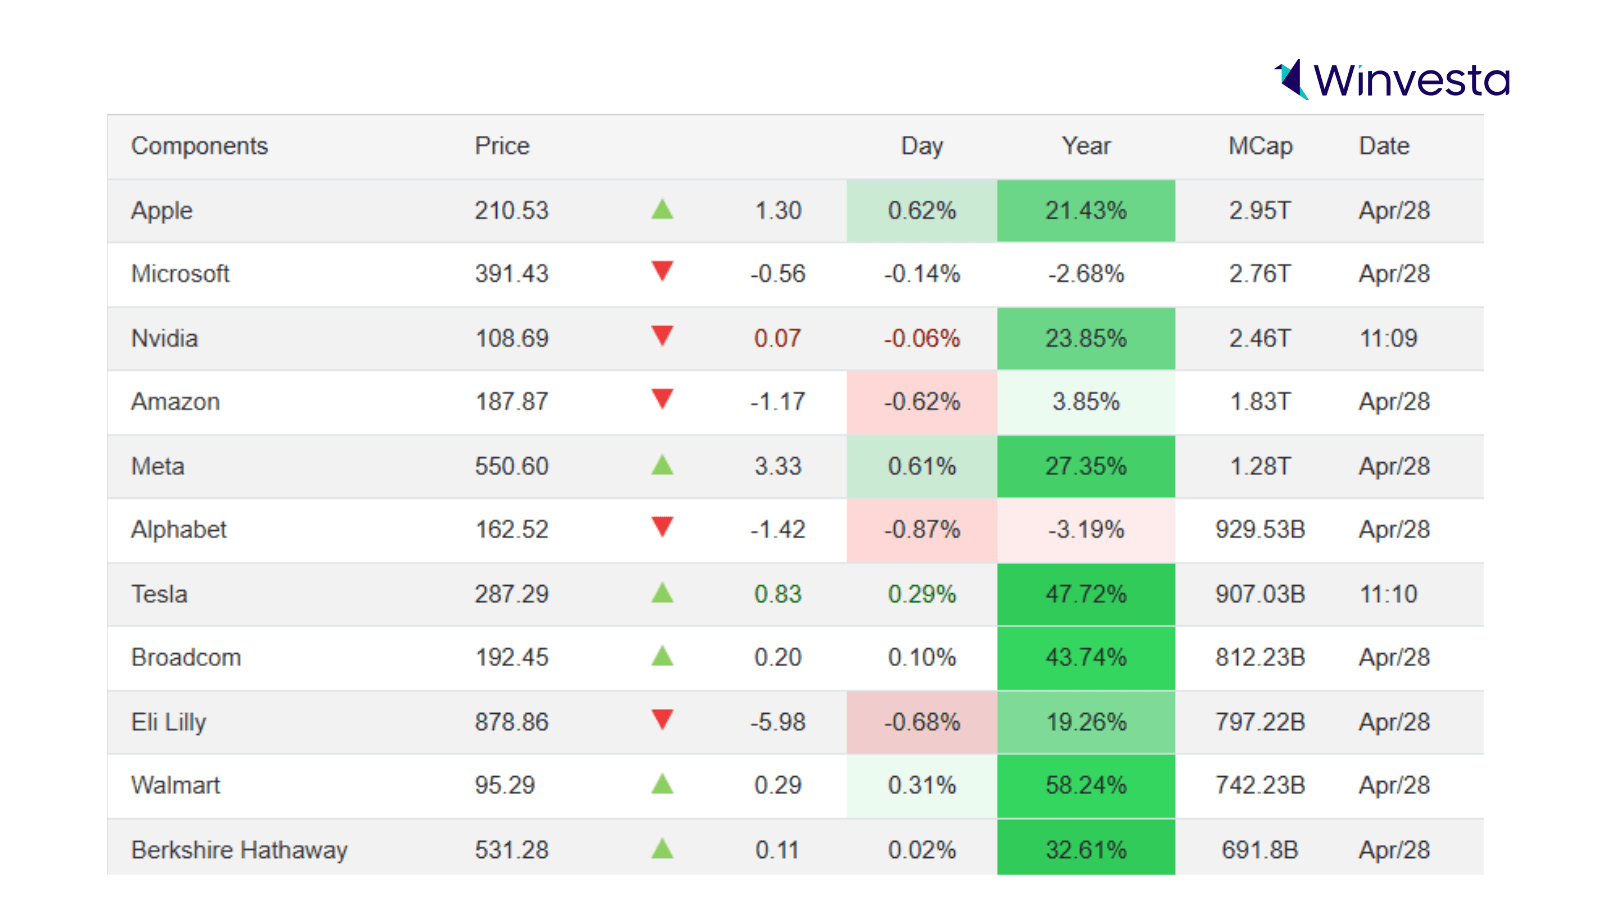The width and height of the screenshot is (1600, 900).
Task: Click the red down arrow beside Eli Lilly
Action: point(662,720)
